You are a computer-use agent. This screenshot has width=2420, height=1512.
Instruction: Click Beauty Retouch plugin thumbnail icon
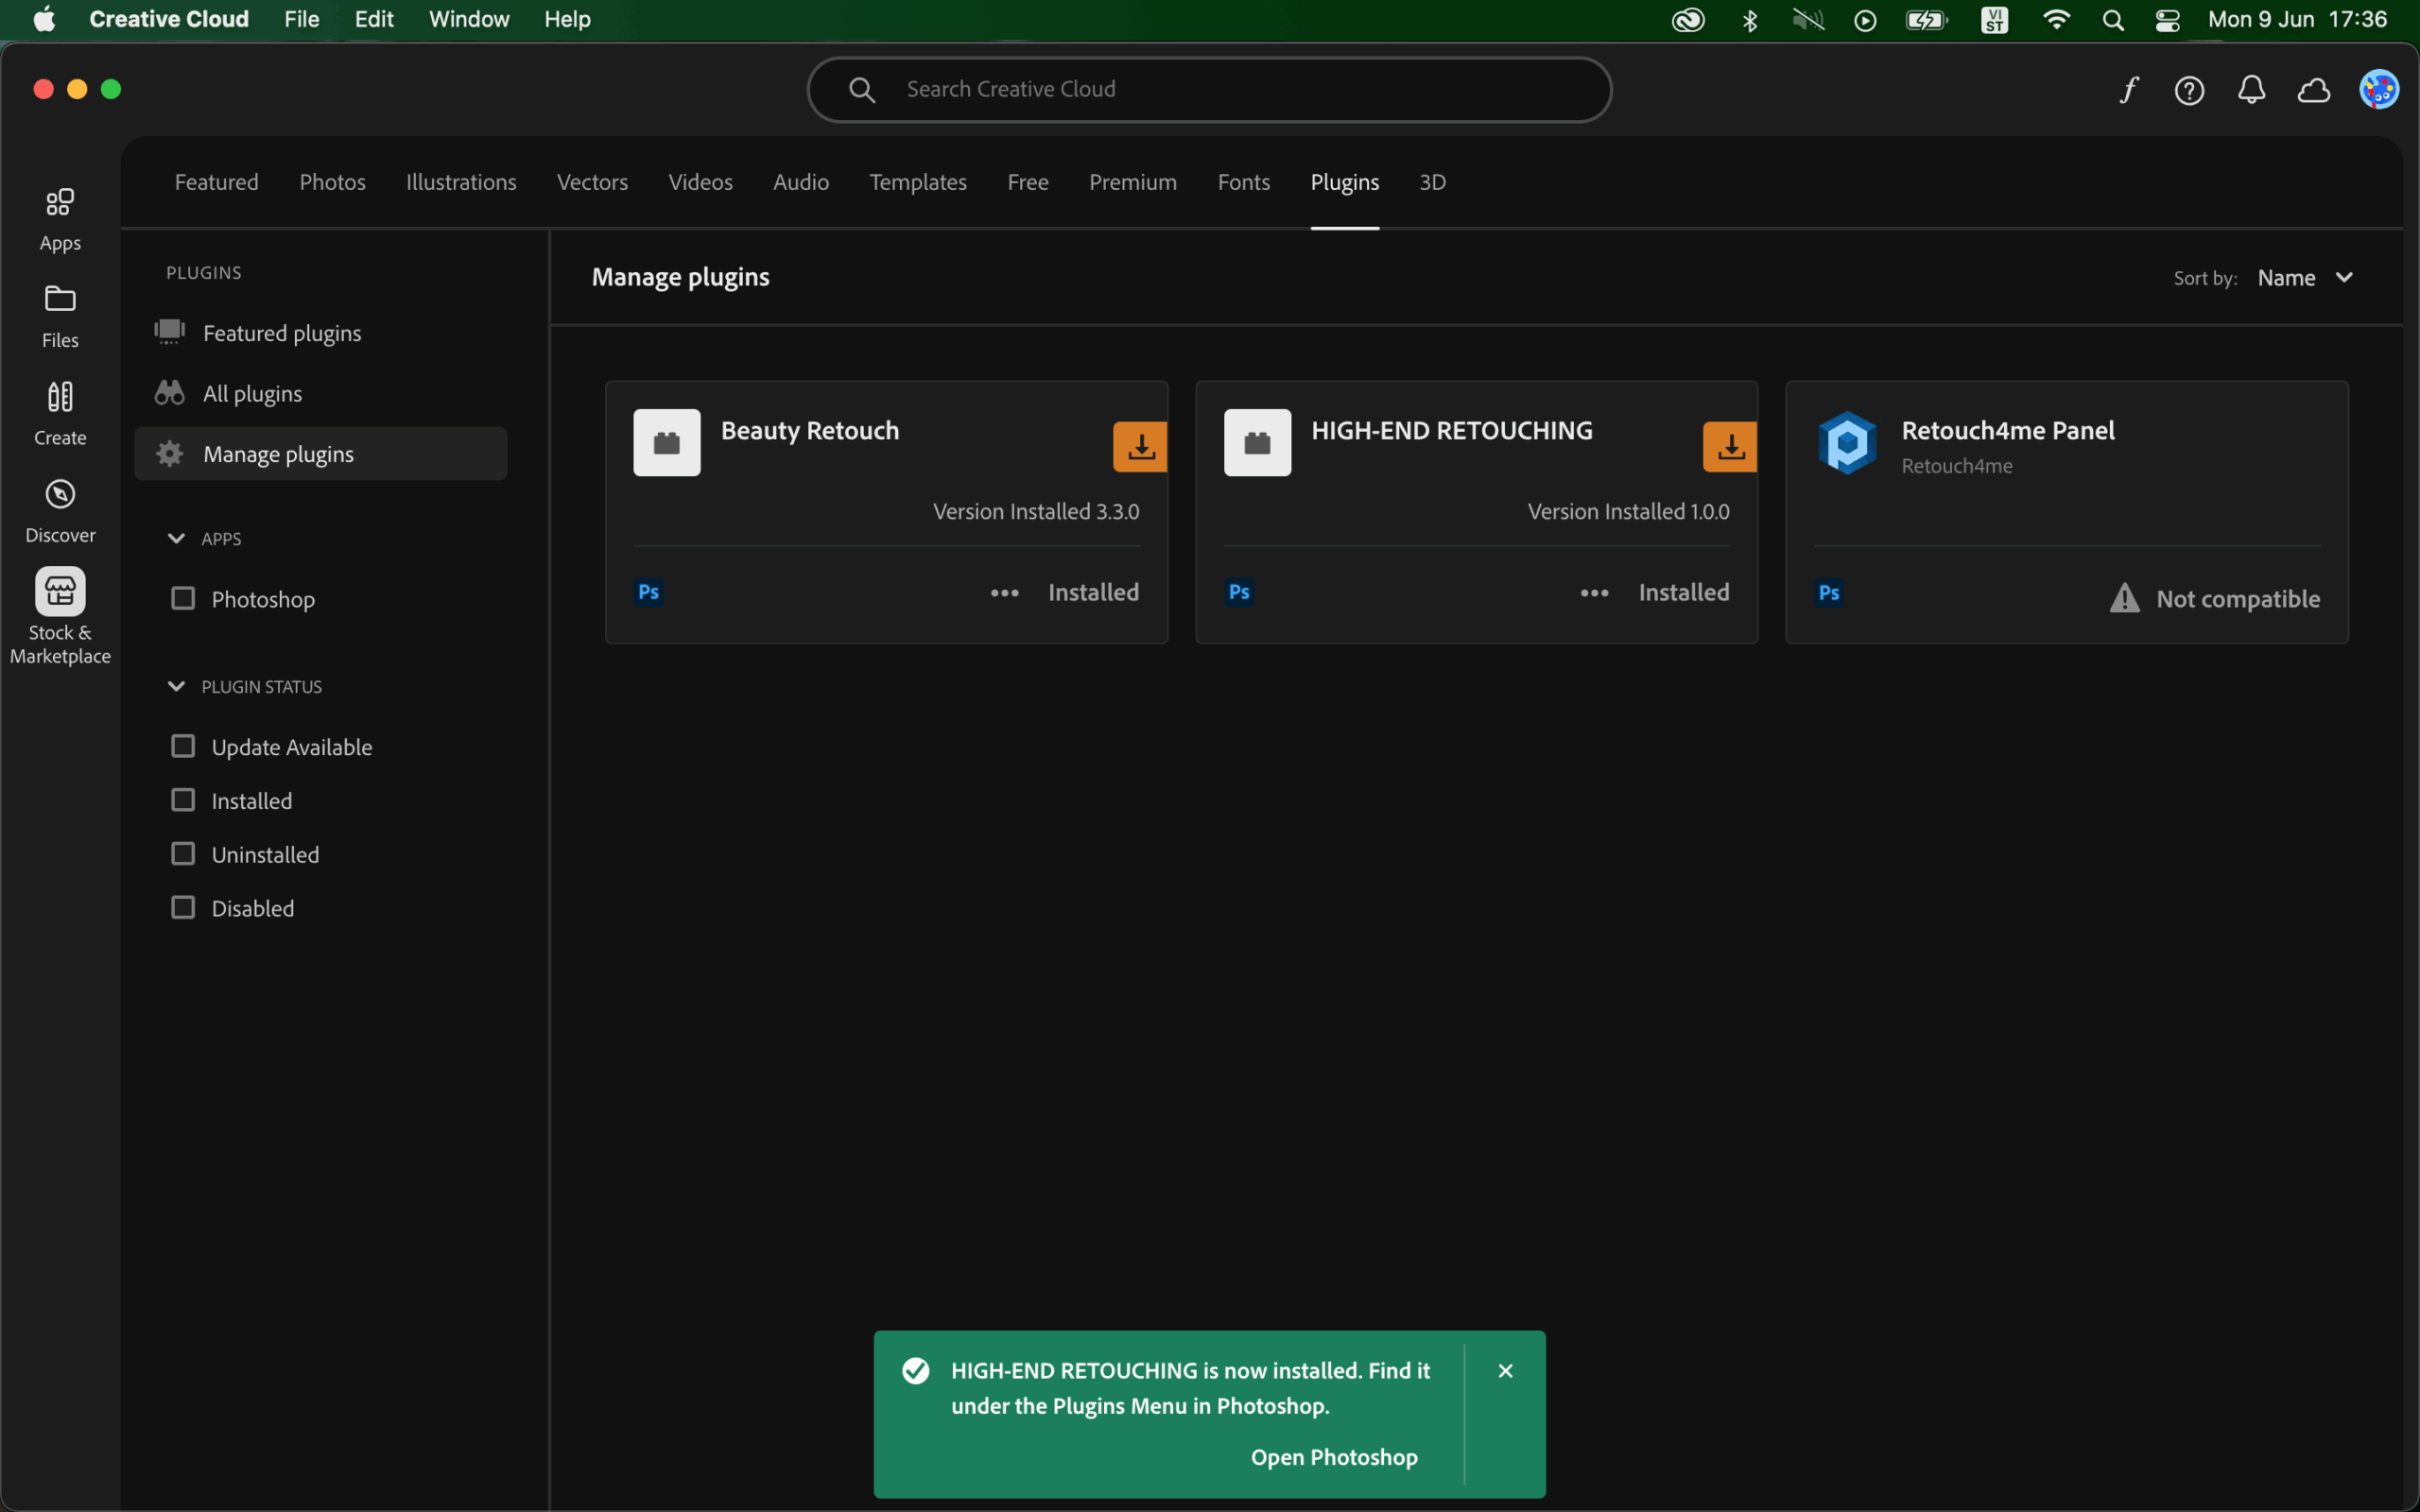click(667, 442)
